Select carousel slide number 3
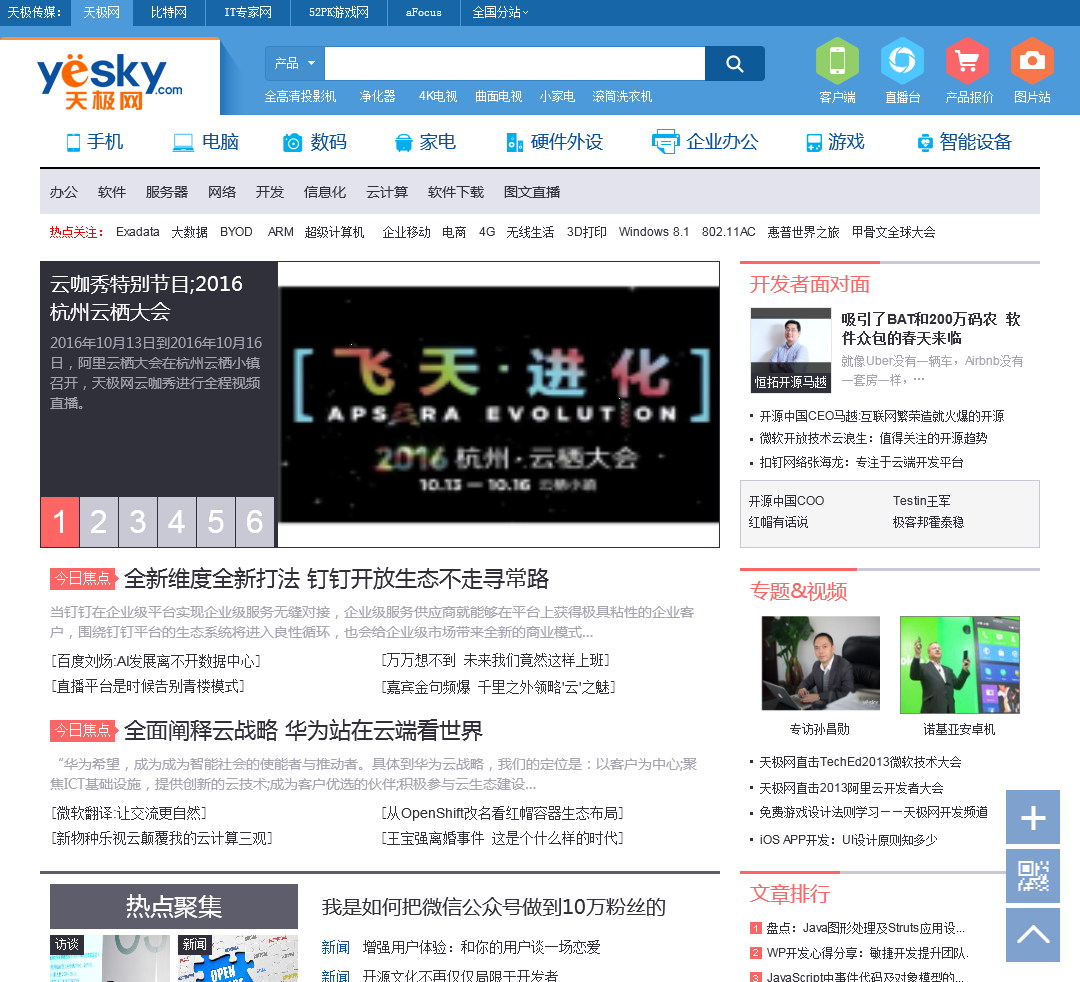Viewport: 1080px width, 982px height. pos(138,522)
